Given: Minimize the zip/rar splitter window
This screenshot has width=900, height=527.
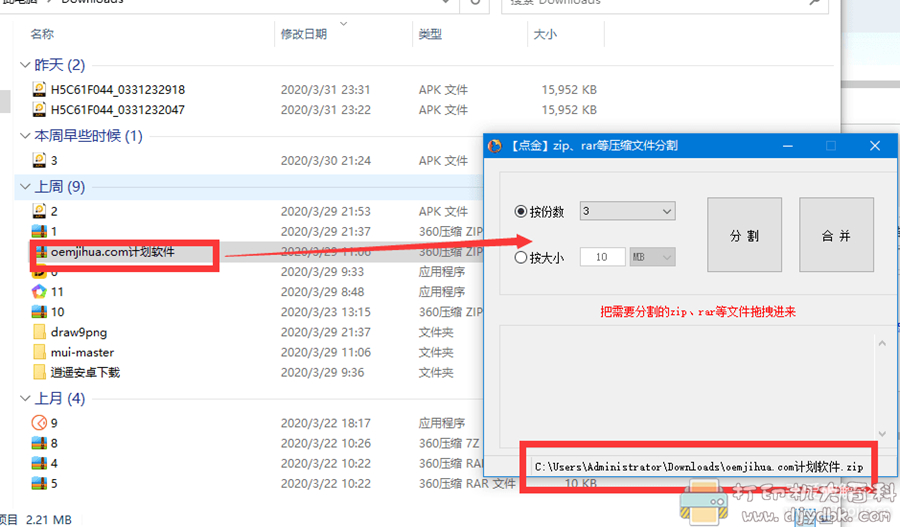Looking at the screenshot, I should click(x=788, y=146).
